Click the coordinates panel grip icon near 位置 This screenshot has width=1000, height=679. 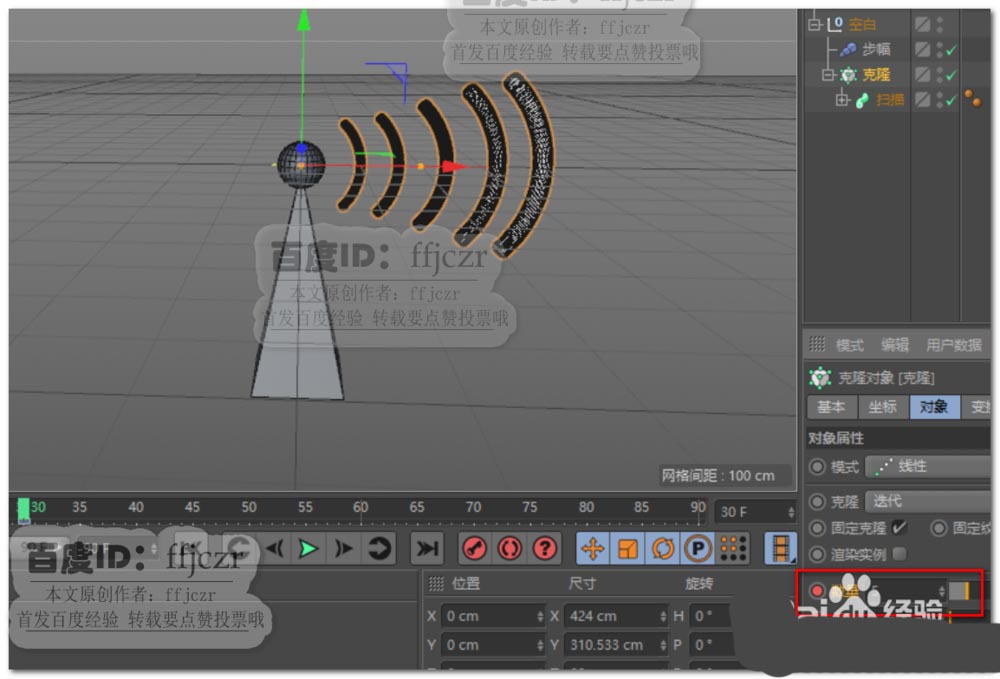tap(436, 583)
